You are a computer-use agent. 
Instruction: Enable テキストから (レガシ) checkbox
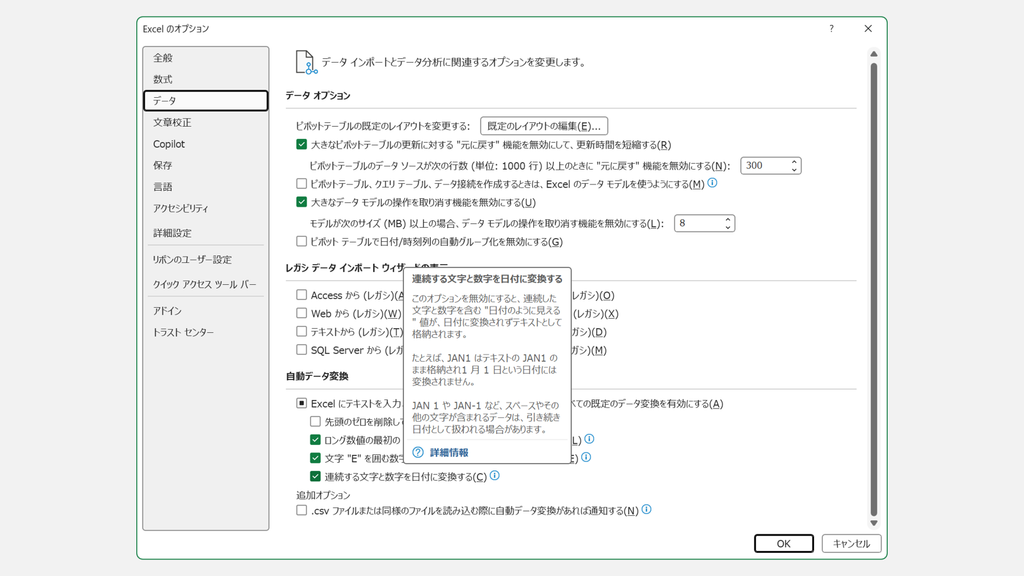301,331
